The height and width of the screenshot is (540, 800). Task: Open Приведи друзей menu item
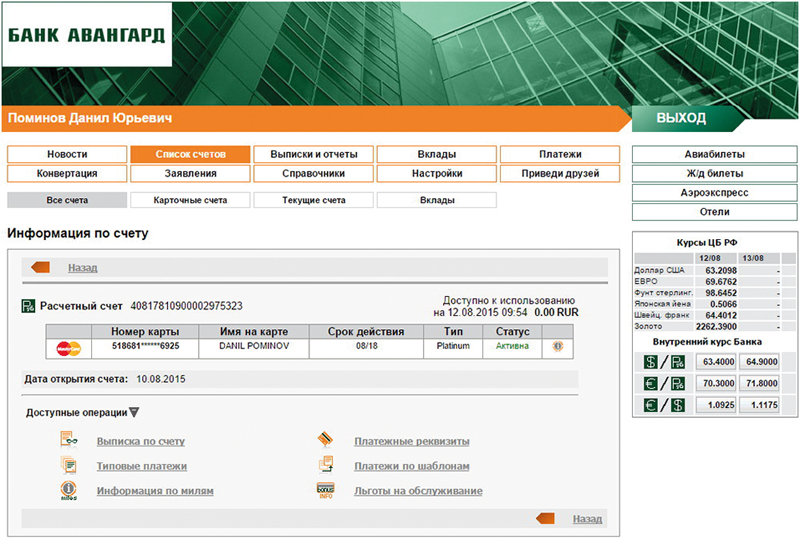560,174
